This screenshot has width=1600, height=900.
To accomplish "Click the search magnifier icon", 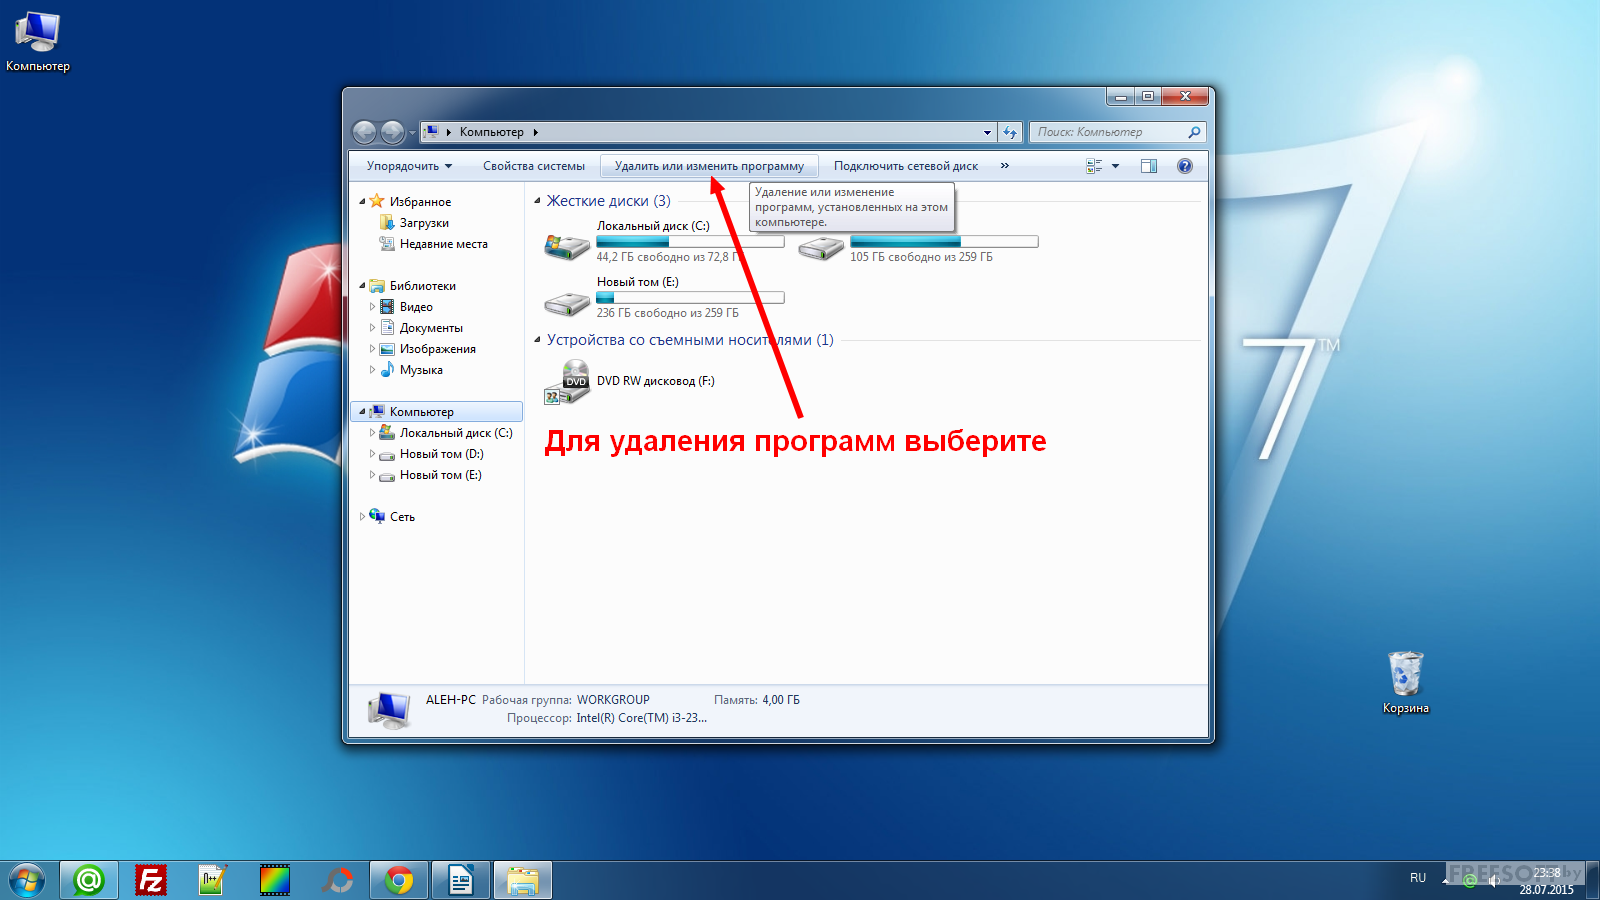I will coord(1194,132).
